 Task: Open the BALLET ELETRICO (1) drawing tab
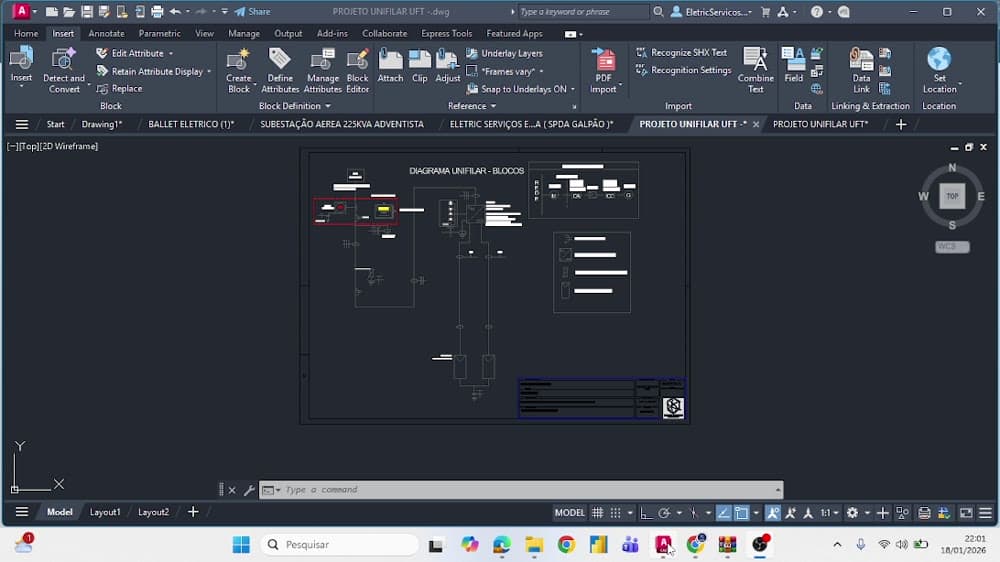point(191,124)
